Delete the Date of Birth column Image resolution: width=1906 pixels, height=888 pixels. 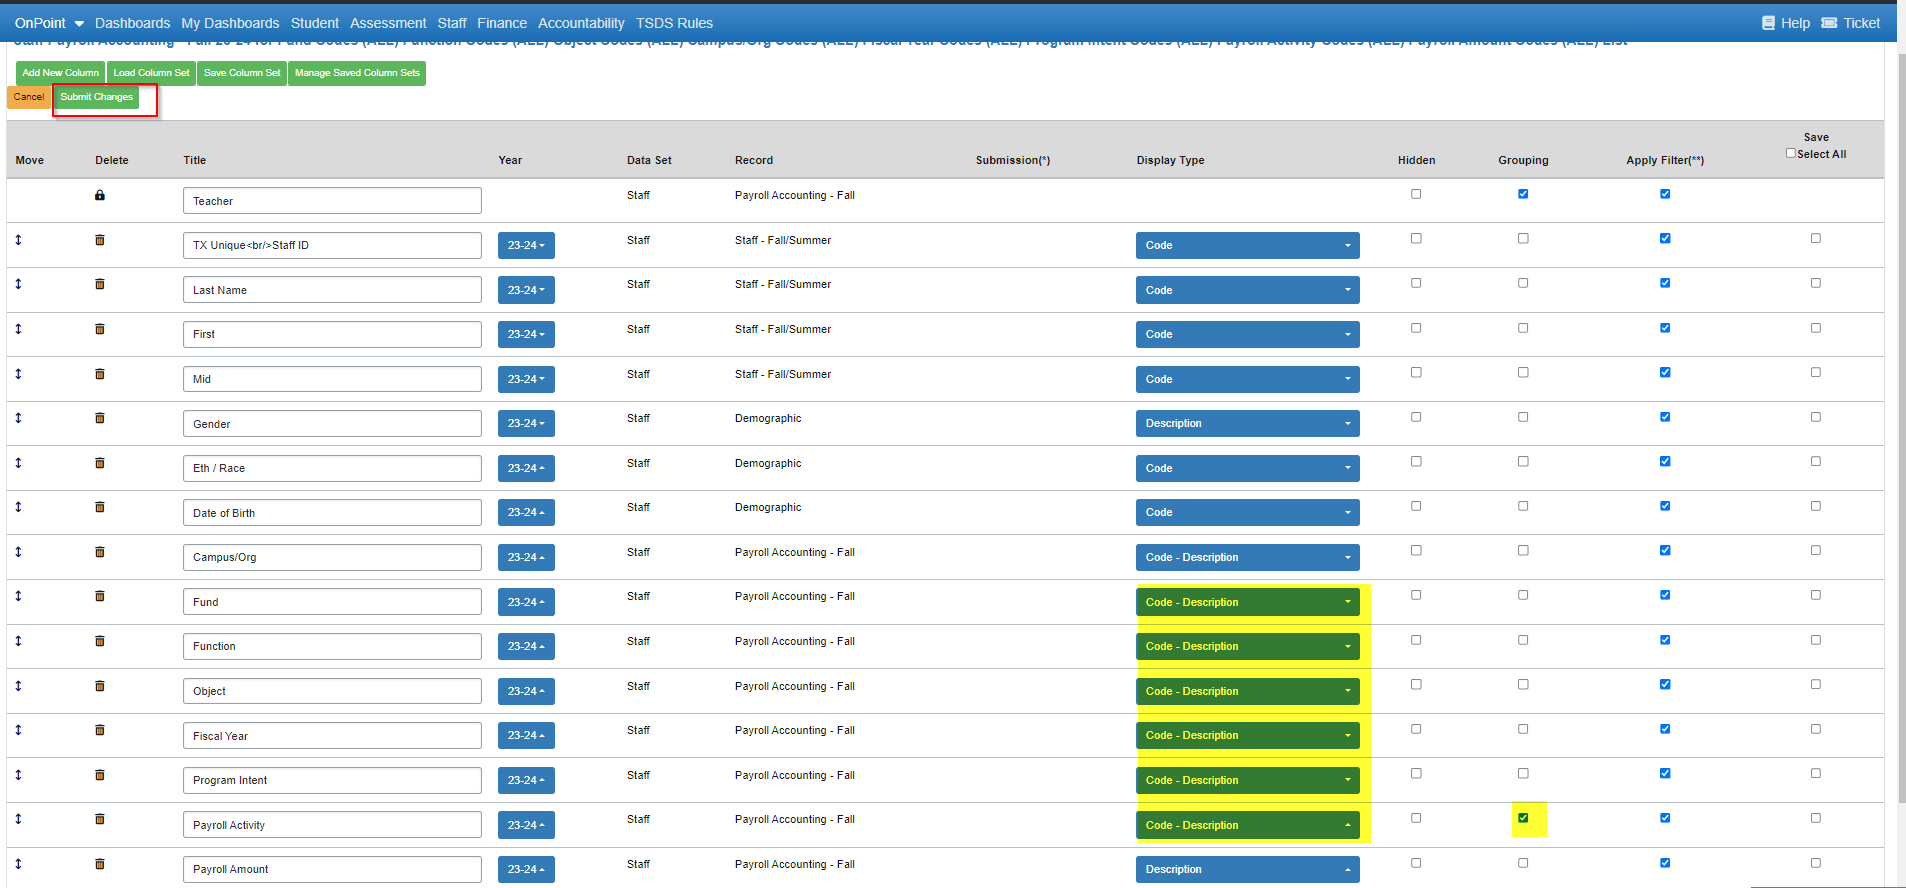point(100,507)
